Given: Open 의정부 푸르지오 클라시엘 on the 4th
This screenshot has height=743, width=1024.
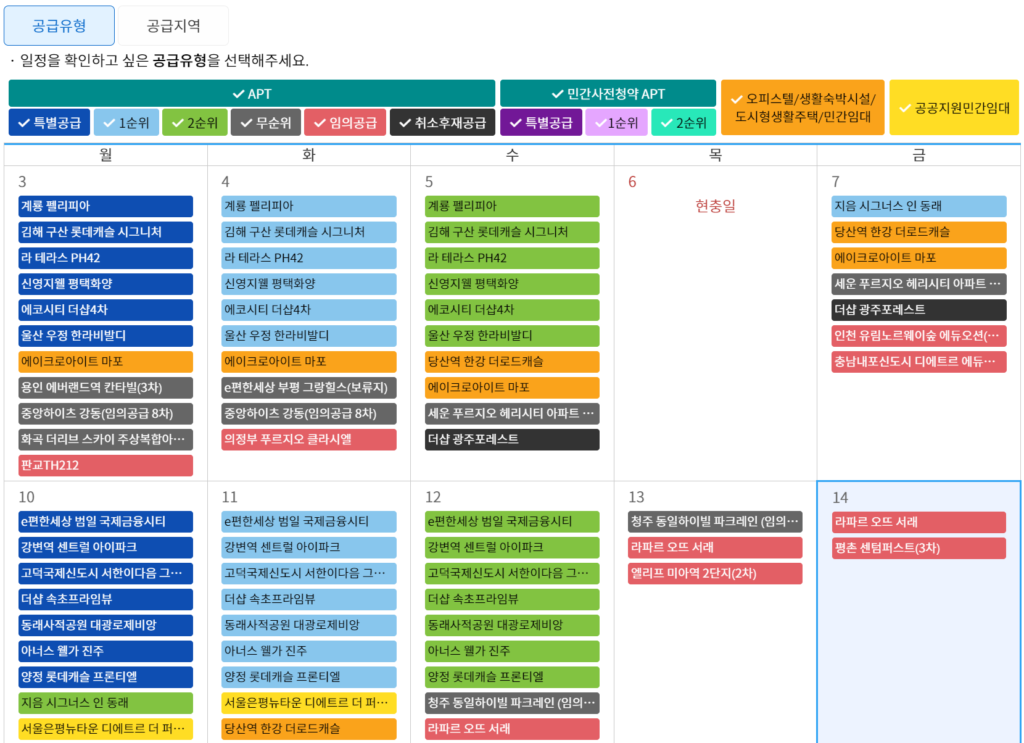Looking at the screenshot, I should coord(309,439).
